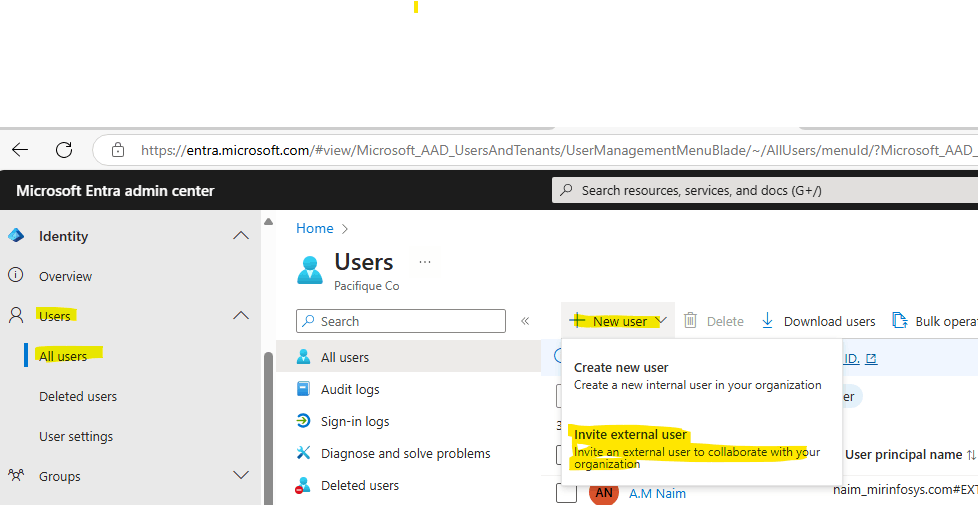Click the plus icon on New user

578,320
